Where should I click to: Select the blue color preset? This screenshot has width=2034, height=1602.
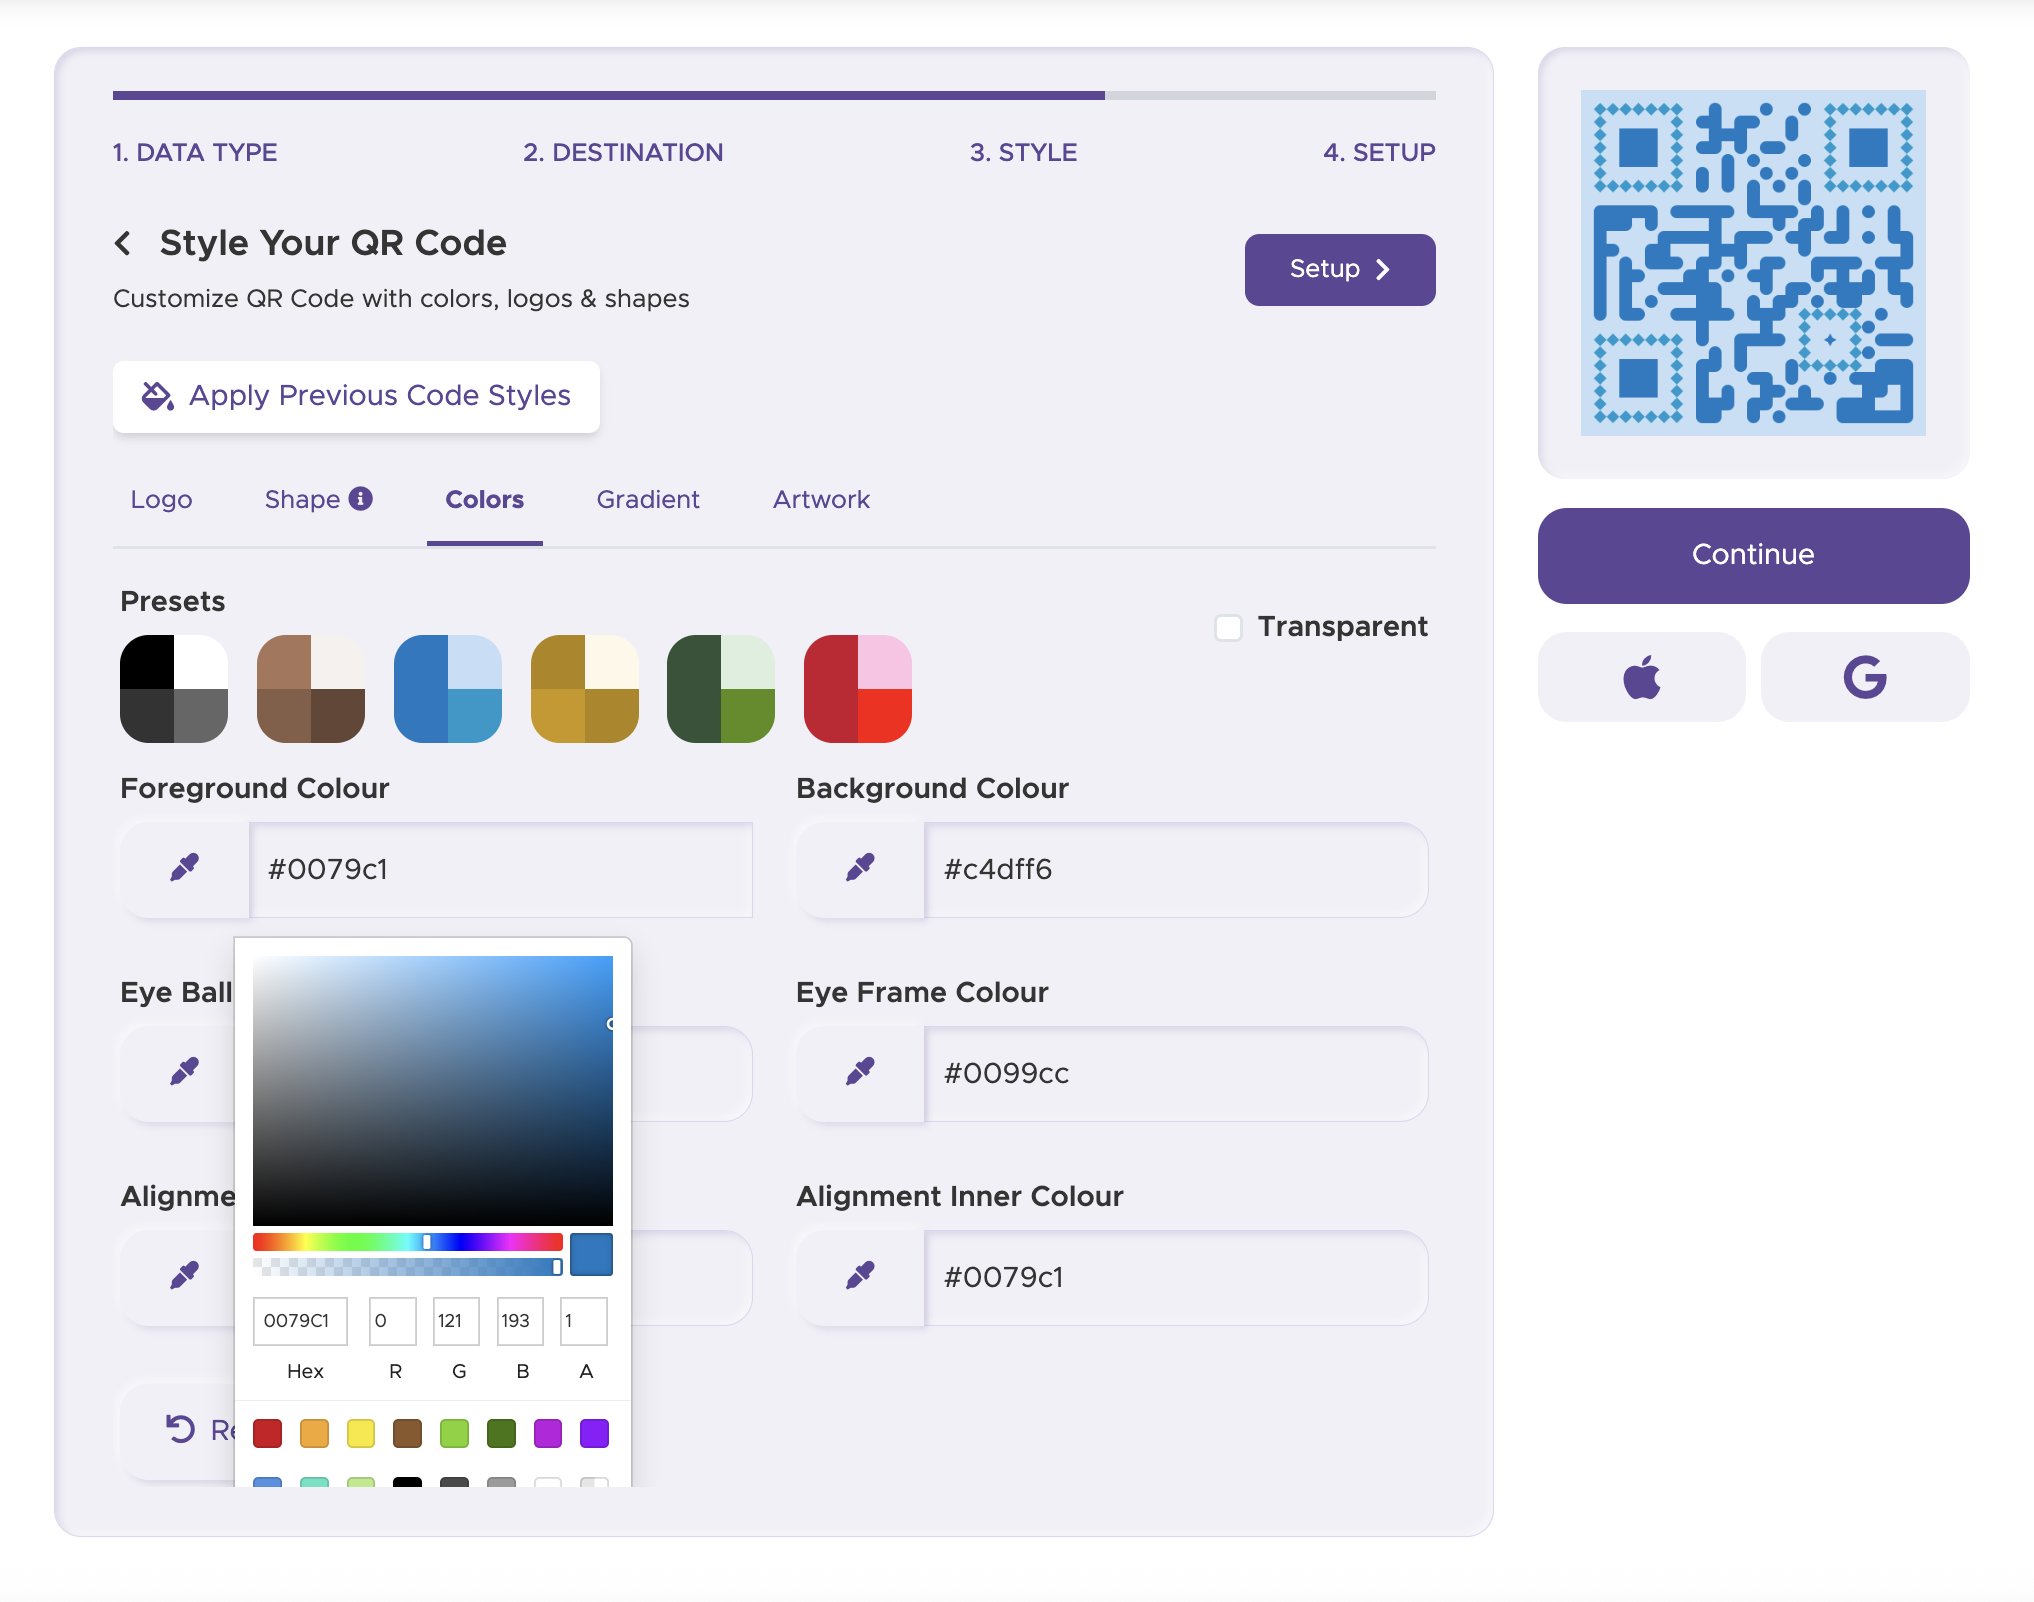447,688
